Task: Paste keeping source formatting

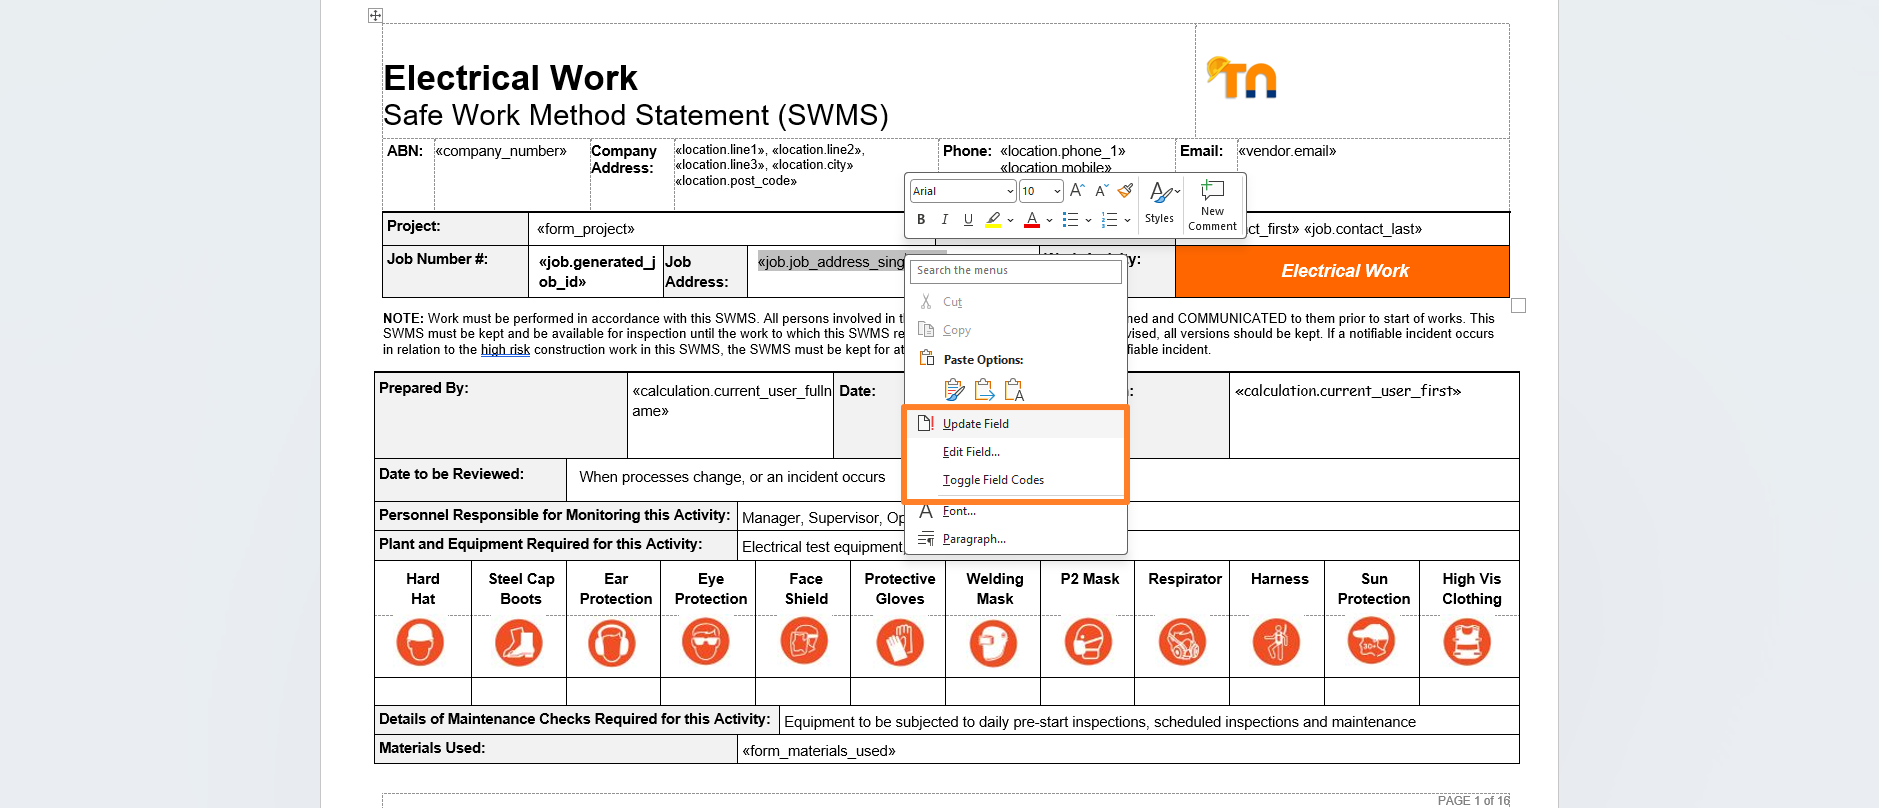Action: (955, 390)
